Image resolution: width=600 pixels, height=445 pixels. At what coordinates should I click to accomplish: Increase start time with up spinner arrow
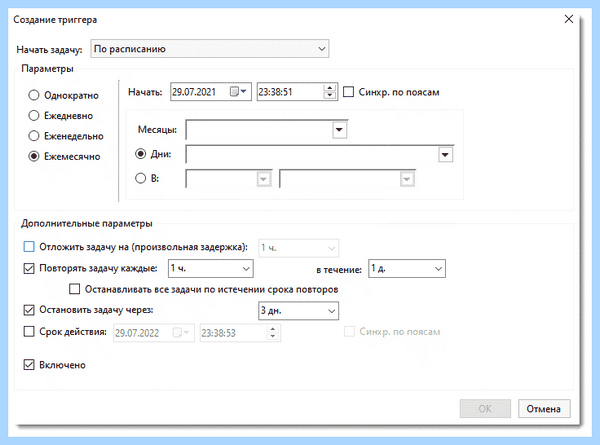[329, 88]
